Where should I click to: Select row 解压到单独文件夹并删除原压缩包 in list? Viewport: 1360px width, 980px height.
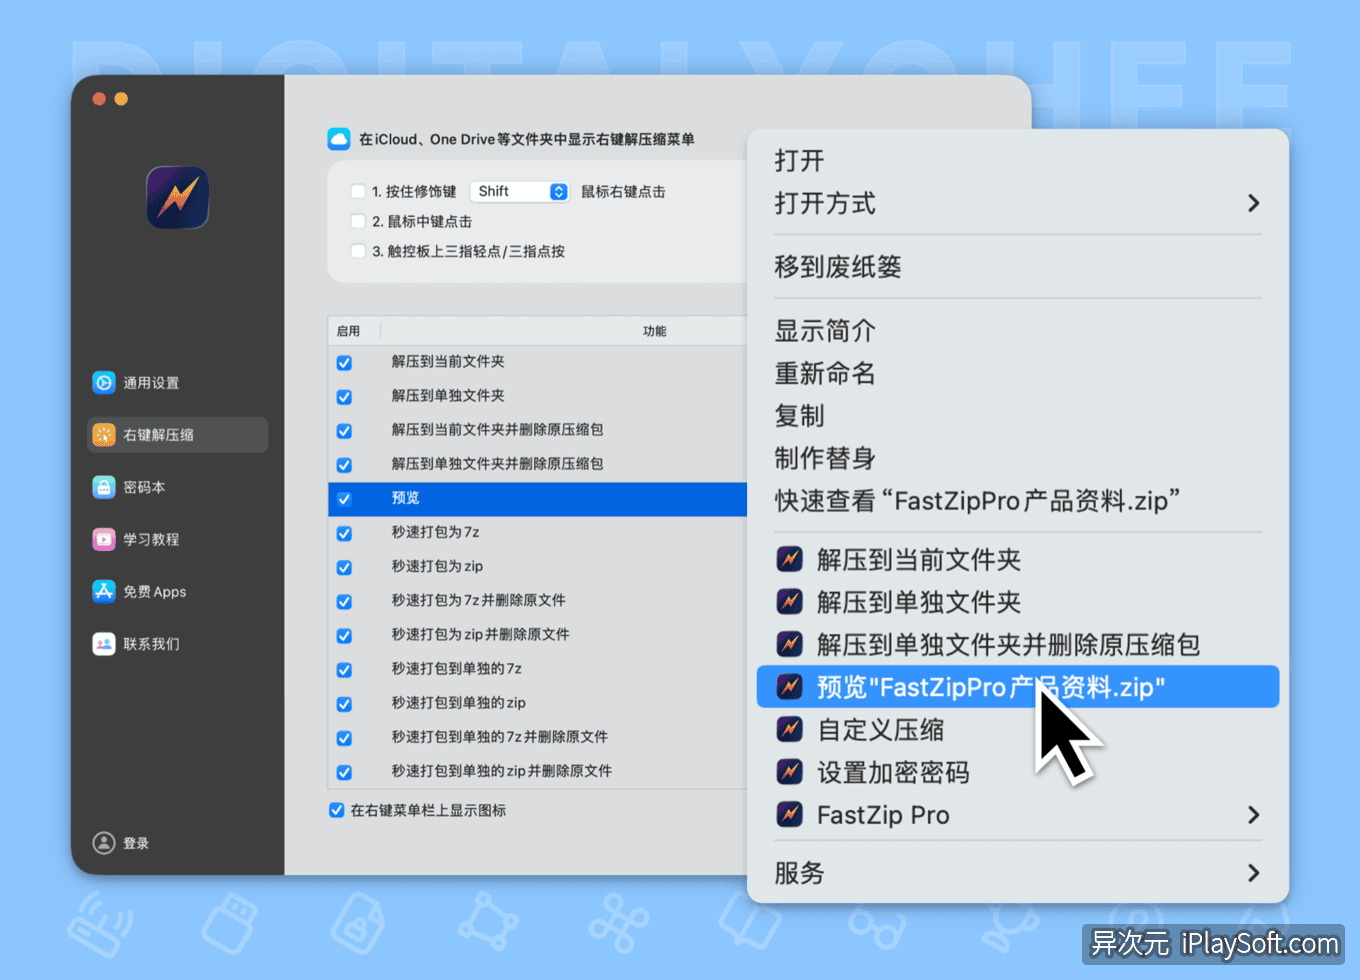[537, 464]
